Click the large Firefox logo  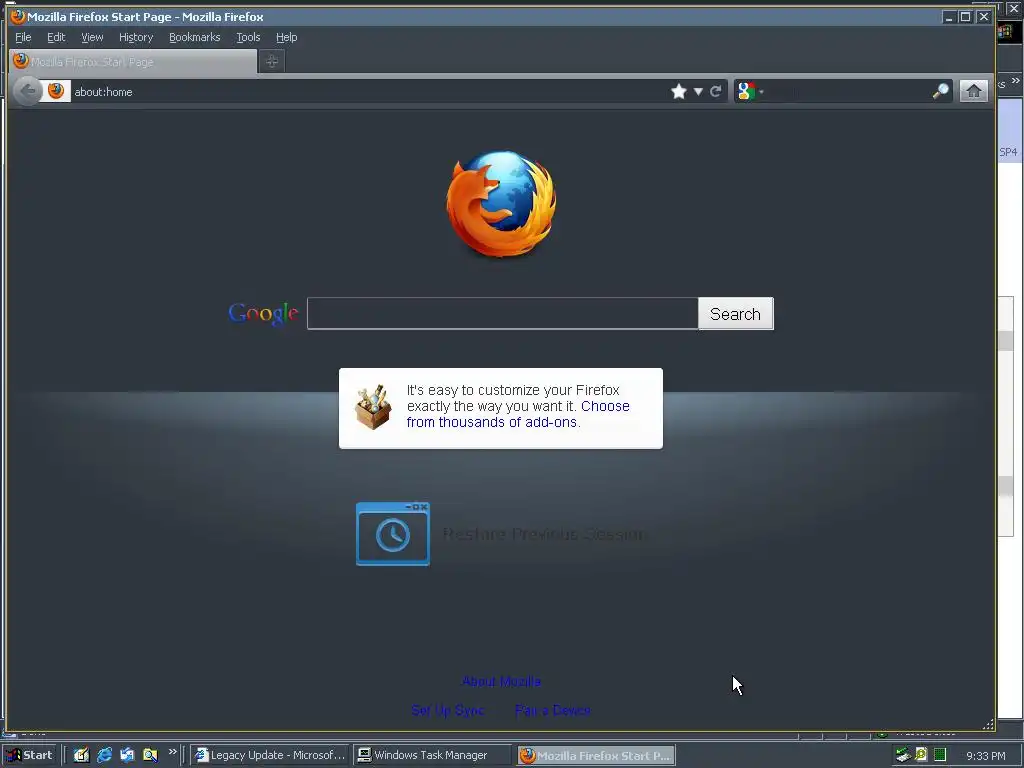click(501, 203)
